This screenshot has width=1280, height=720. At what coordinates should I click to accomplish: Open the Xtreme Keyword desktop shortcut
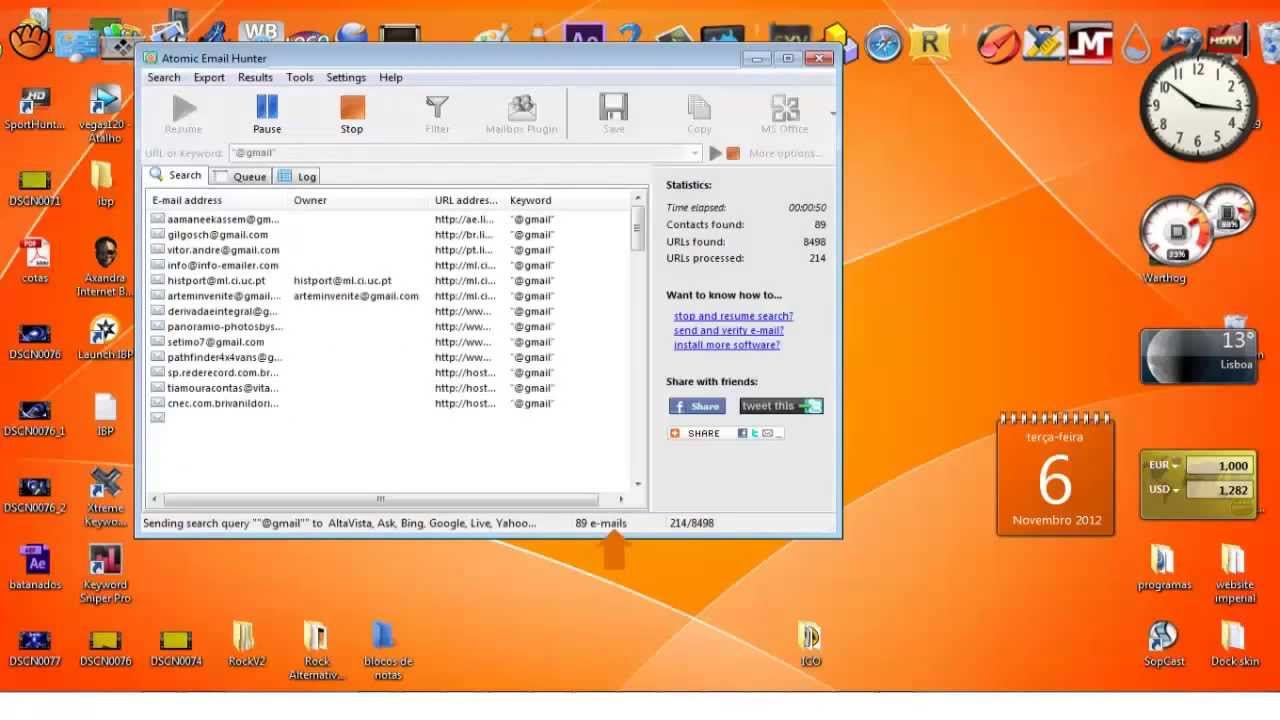pyautogui.click(x=105, y=497)
